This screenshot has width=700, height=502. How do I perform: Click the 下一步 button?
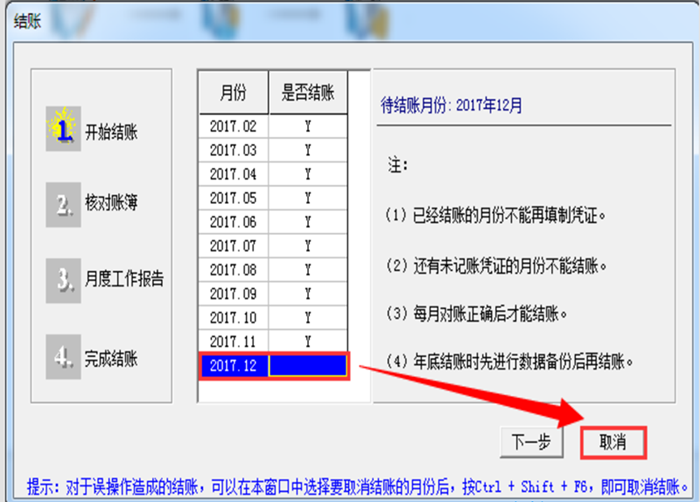(x=531, y=442)
